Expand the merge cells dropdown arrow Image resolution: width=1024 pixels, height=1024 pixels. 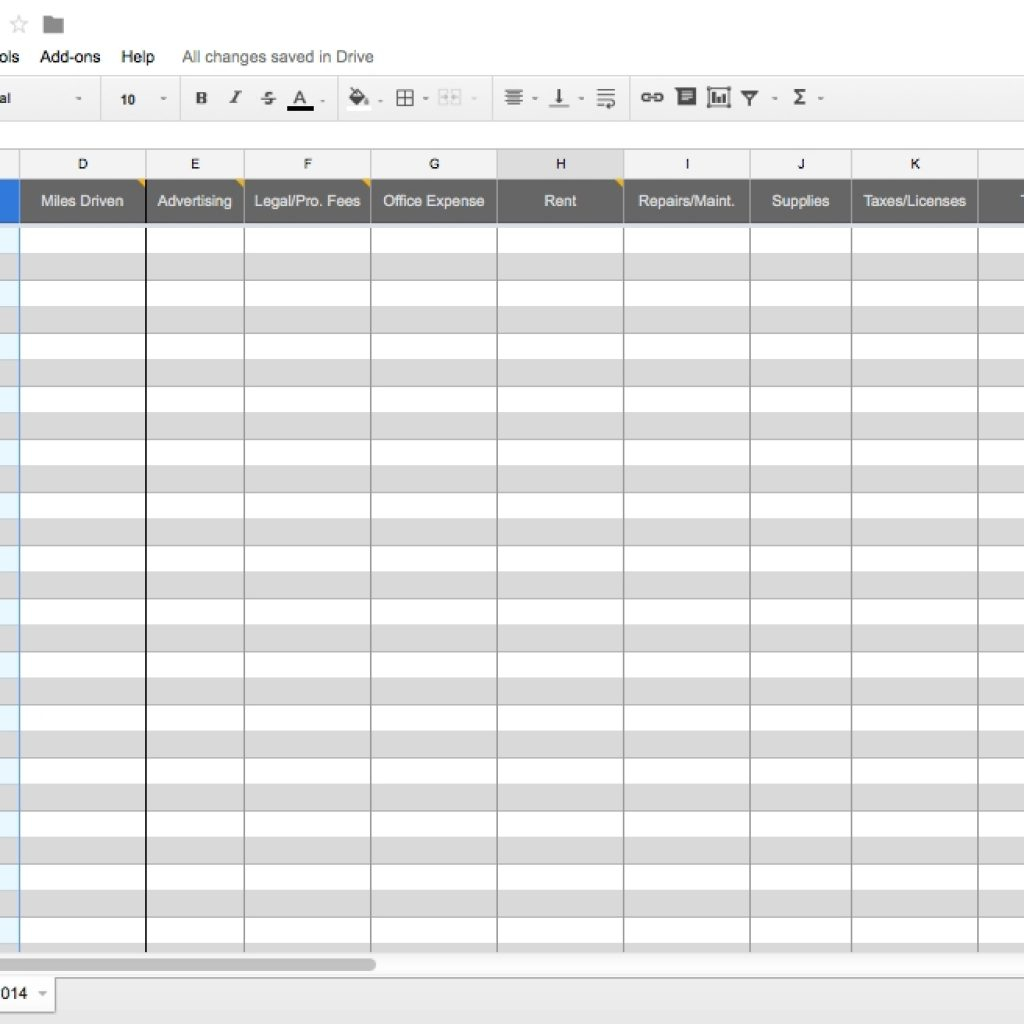point(473,99)
